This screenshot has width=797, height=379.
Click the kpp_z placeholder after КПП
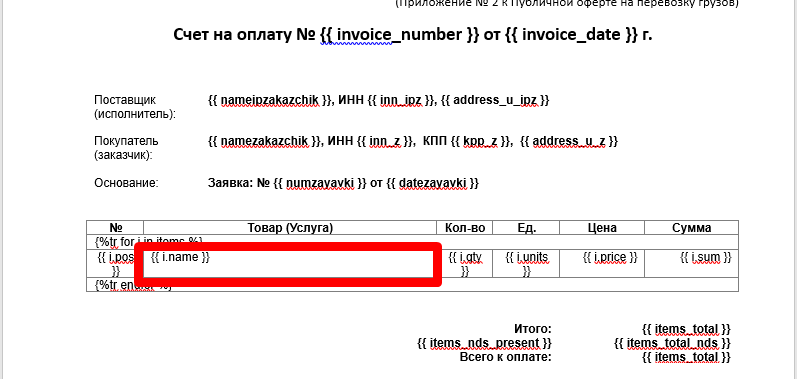(480, 141)
